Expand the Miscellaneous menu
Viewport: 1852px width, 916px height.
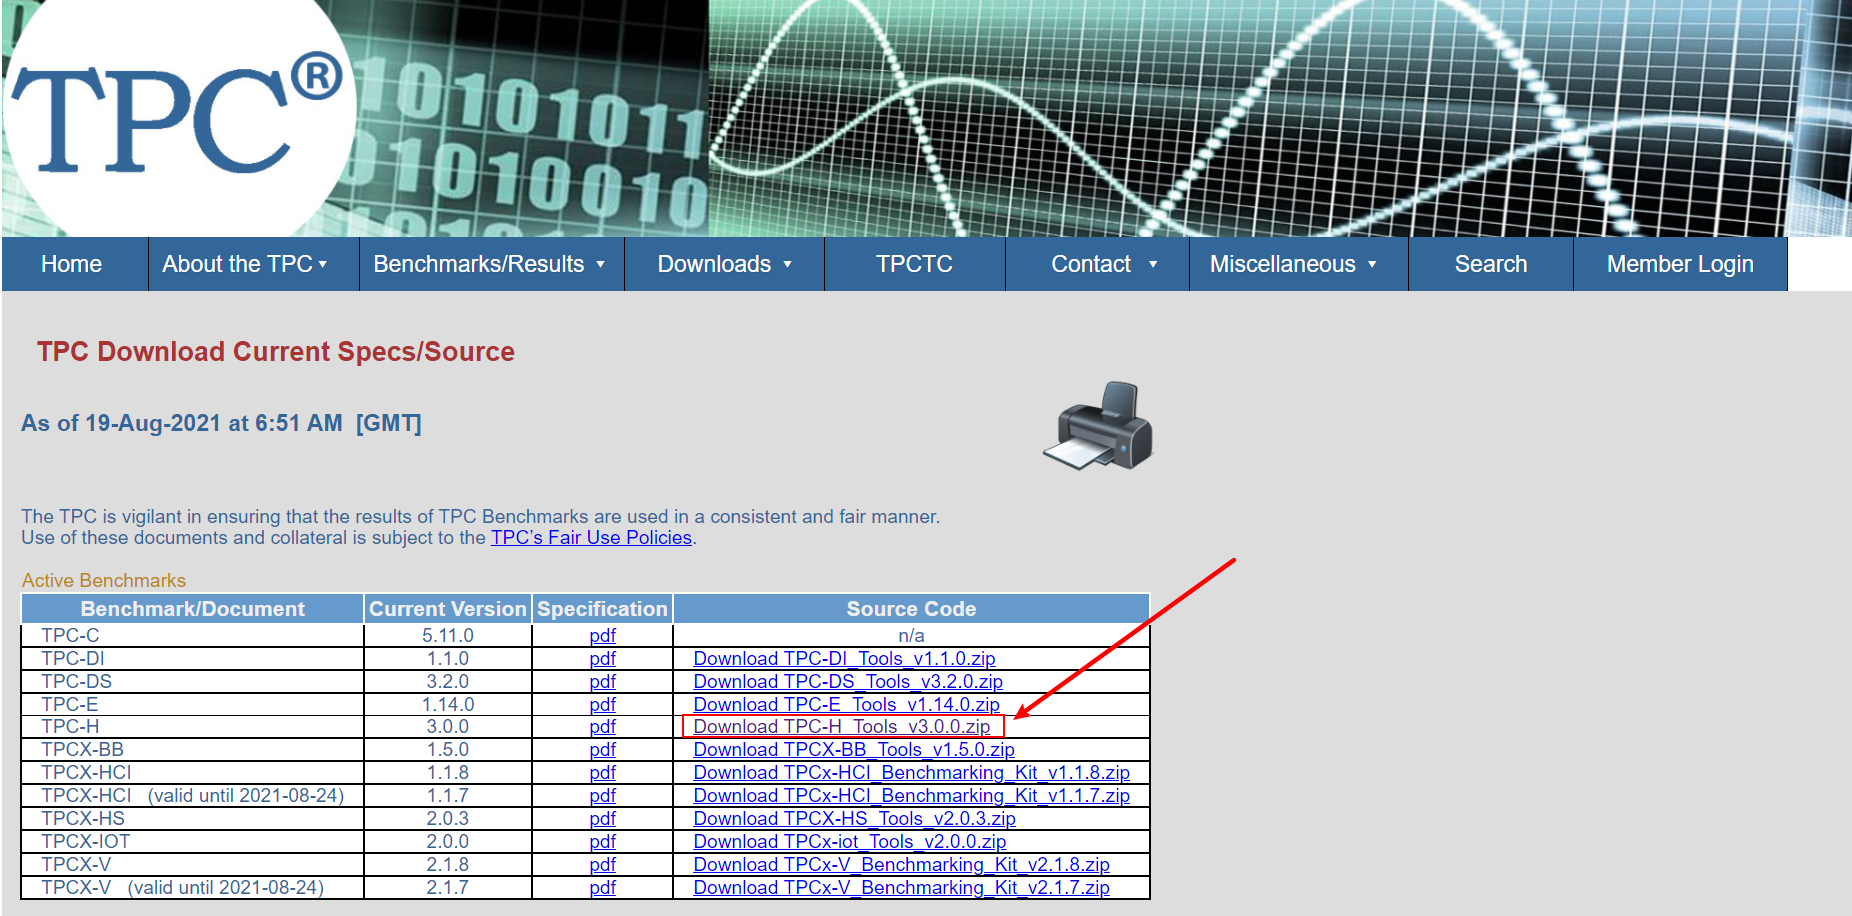pos(1293,264)
